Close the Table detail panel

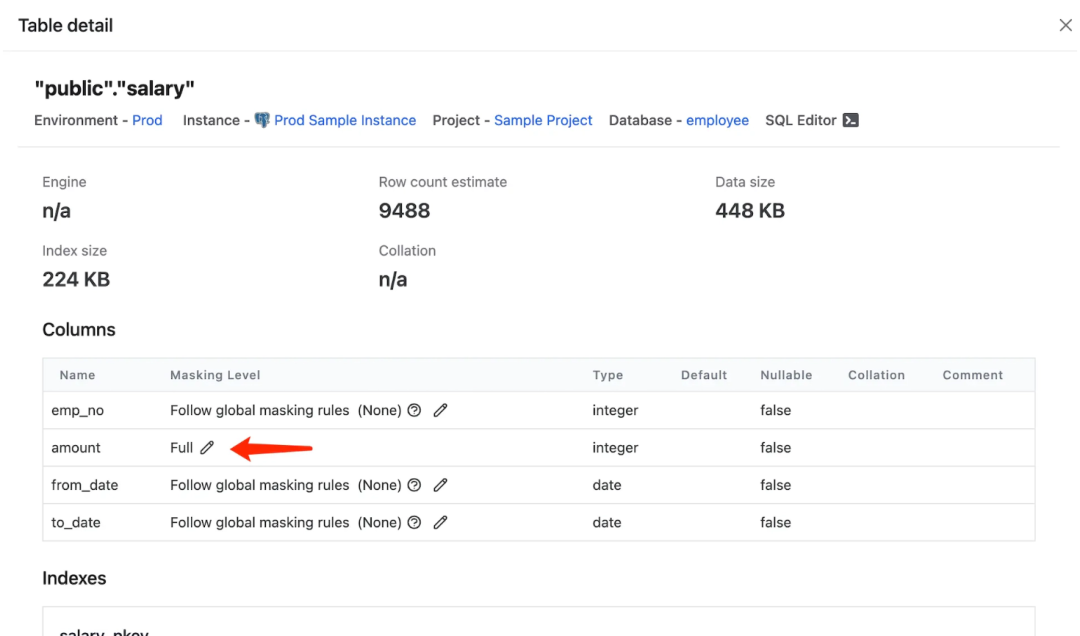point(1065,25)
